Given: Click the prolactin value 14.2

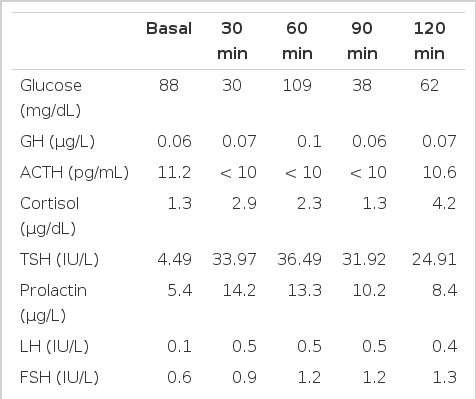Looking at the screenshot, I should (239, 290).
